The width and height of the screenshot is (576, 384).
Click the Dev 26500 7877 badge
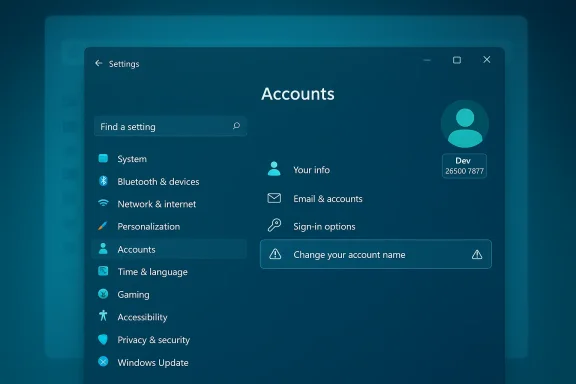pos(464,166)
